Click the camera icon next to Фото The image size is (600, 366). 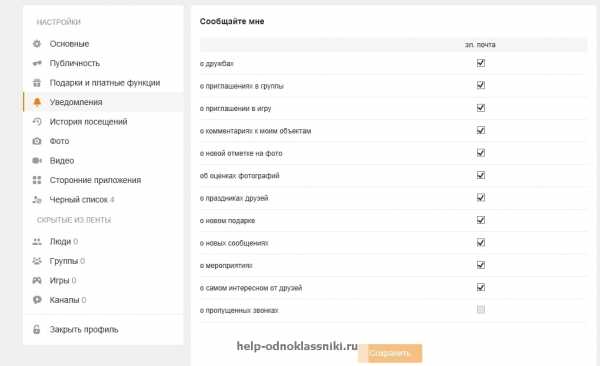[37, 141]
